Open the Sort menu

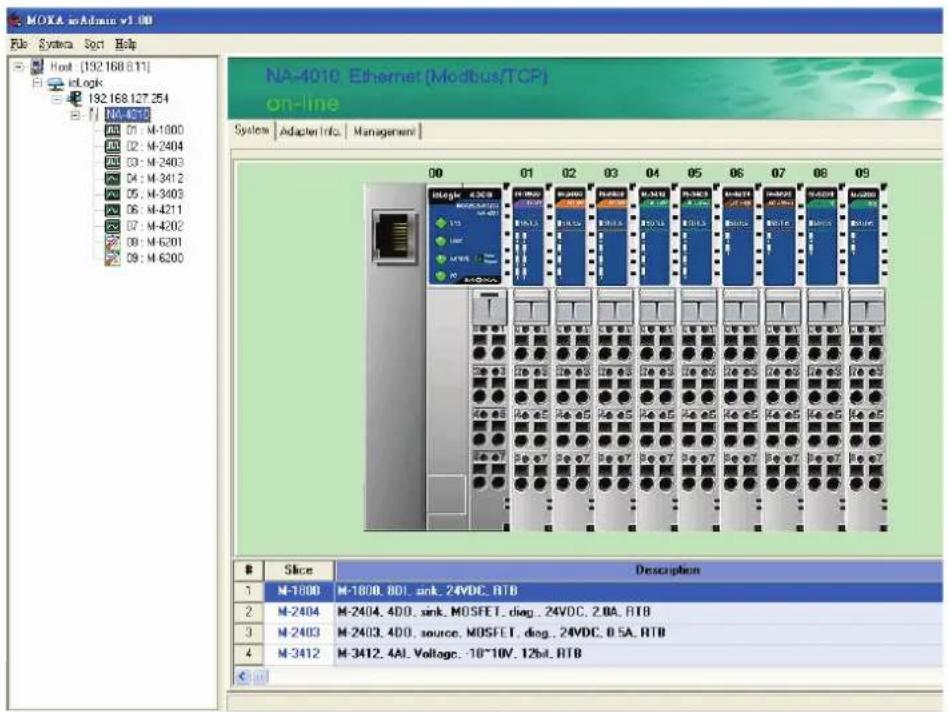94,44
